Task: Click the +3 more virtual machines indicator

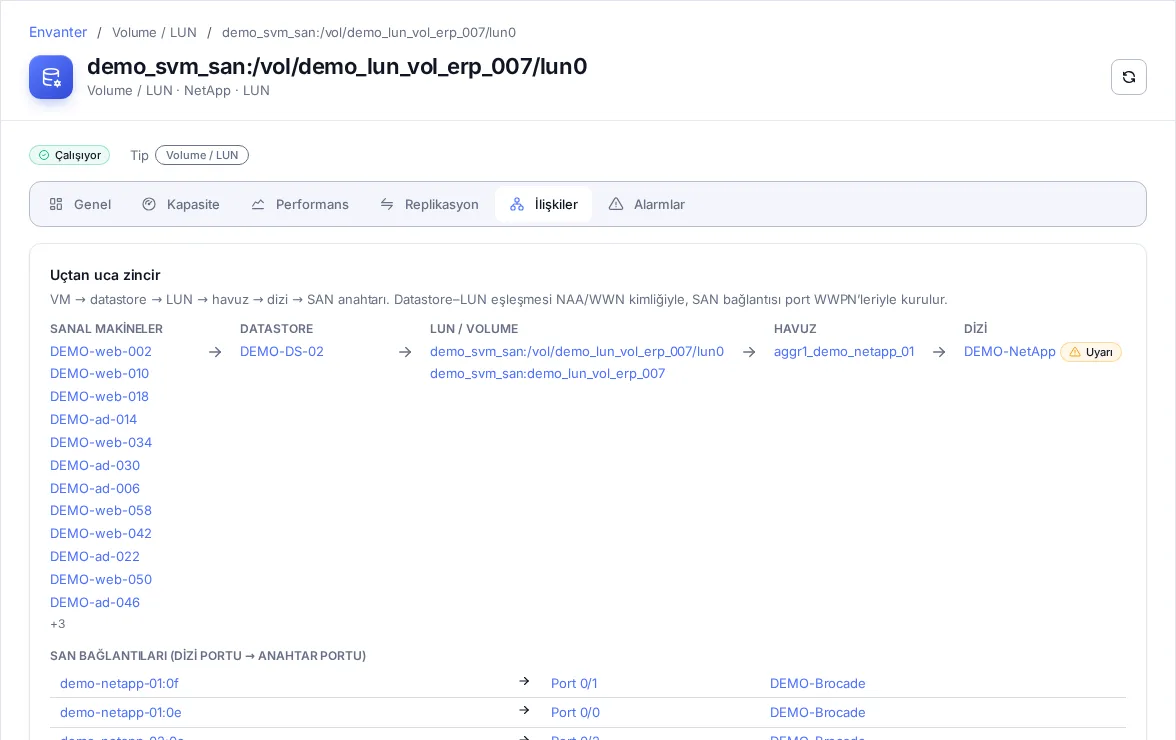Action: pos(58,624)
